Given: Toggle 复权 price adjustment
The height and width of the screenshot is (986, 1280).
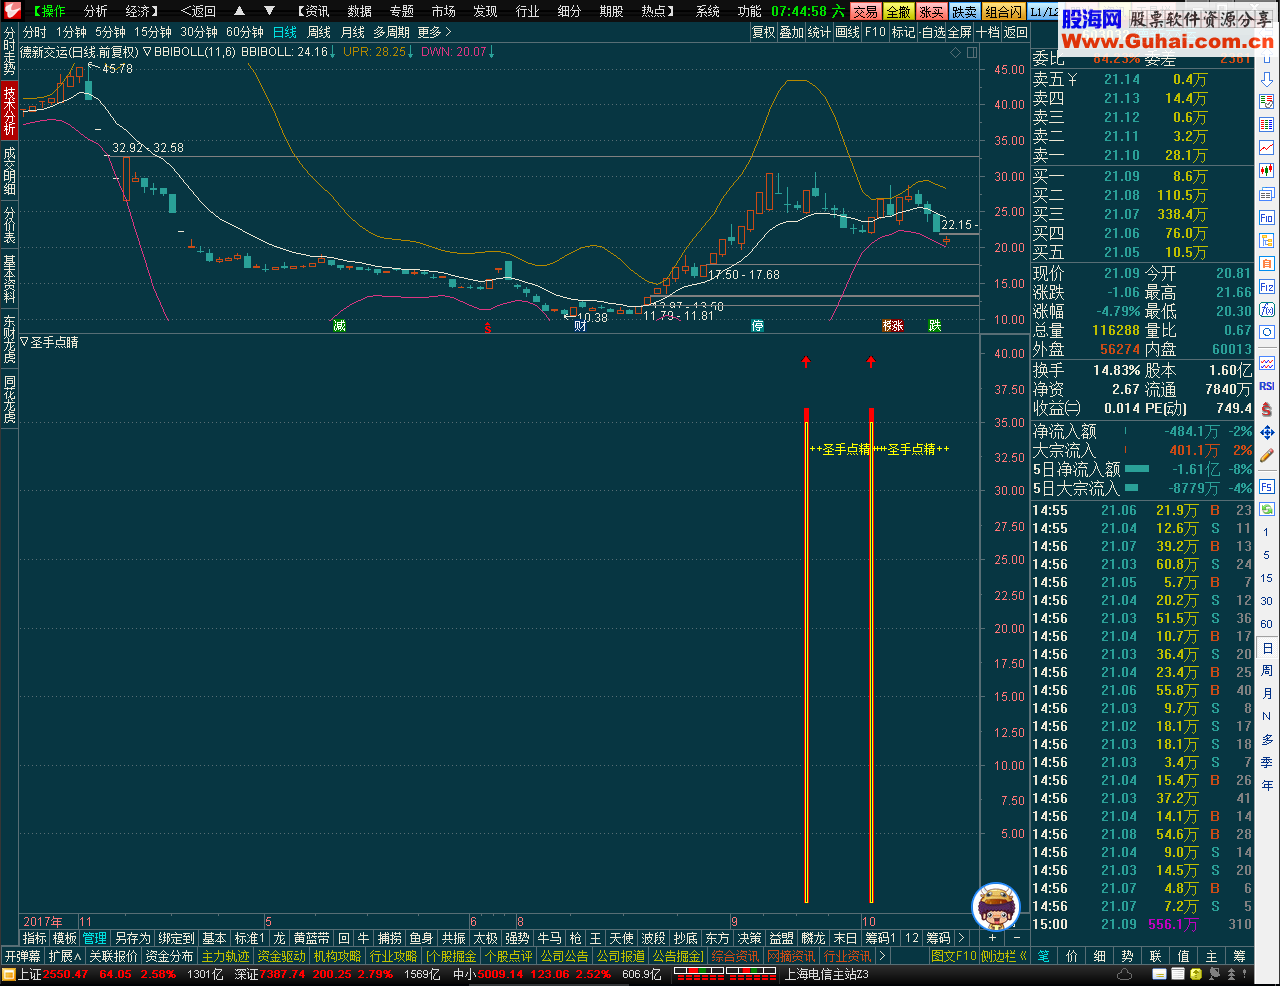Looking at the screenshot, I should [763, 32].
